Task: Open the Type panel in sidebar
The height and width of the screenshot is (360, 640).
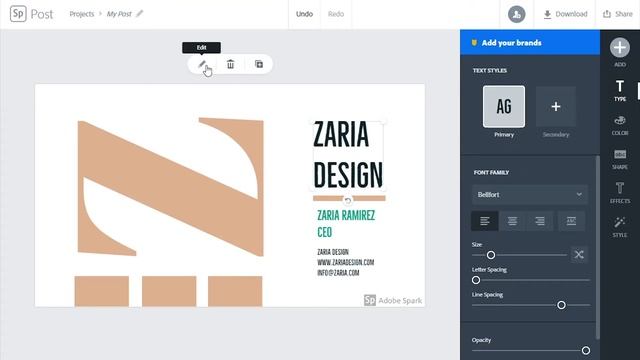Action: point(620,90)
